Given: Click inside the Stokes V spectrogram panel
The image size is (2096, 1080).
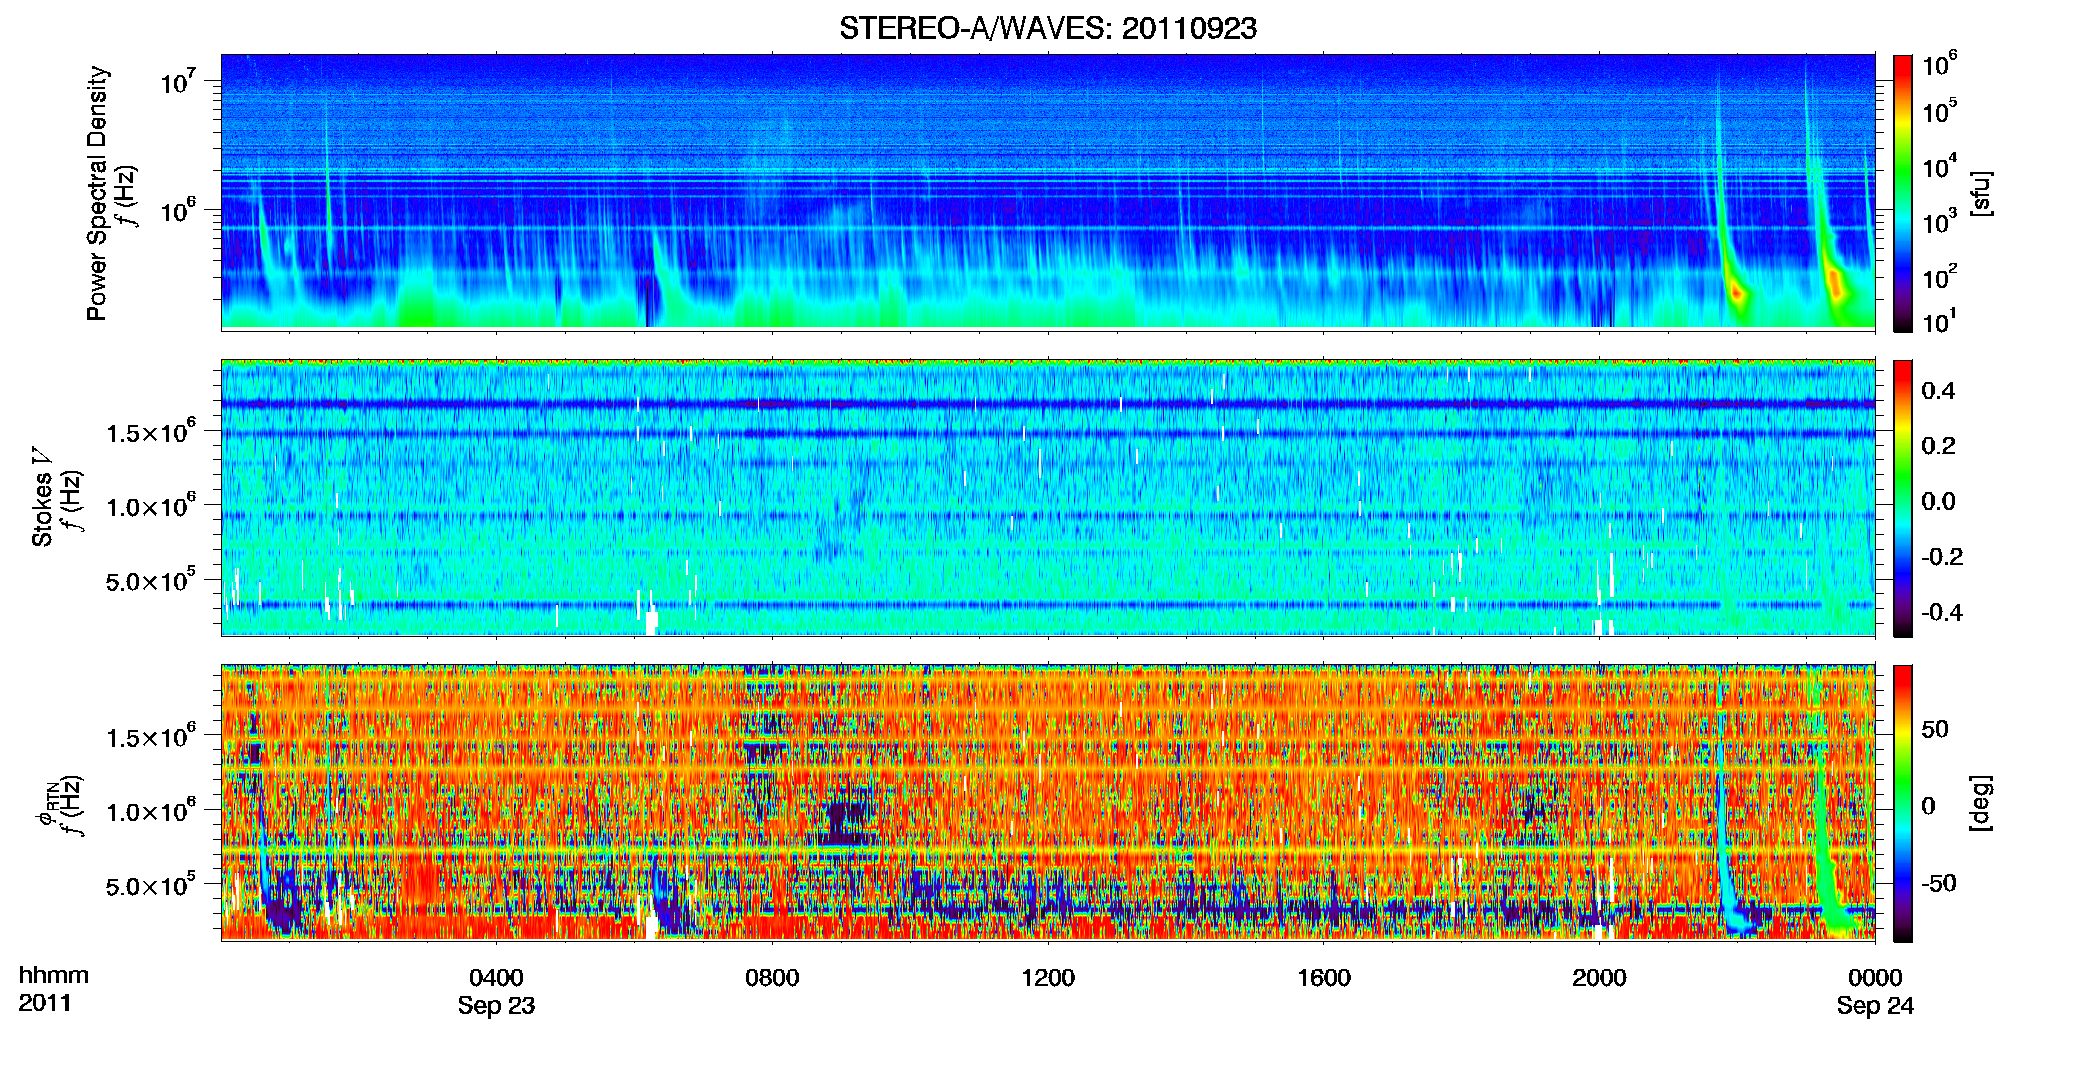Looking at the screenshot, I should pos(1048,498).
